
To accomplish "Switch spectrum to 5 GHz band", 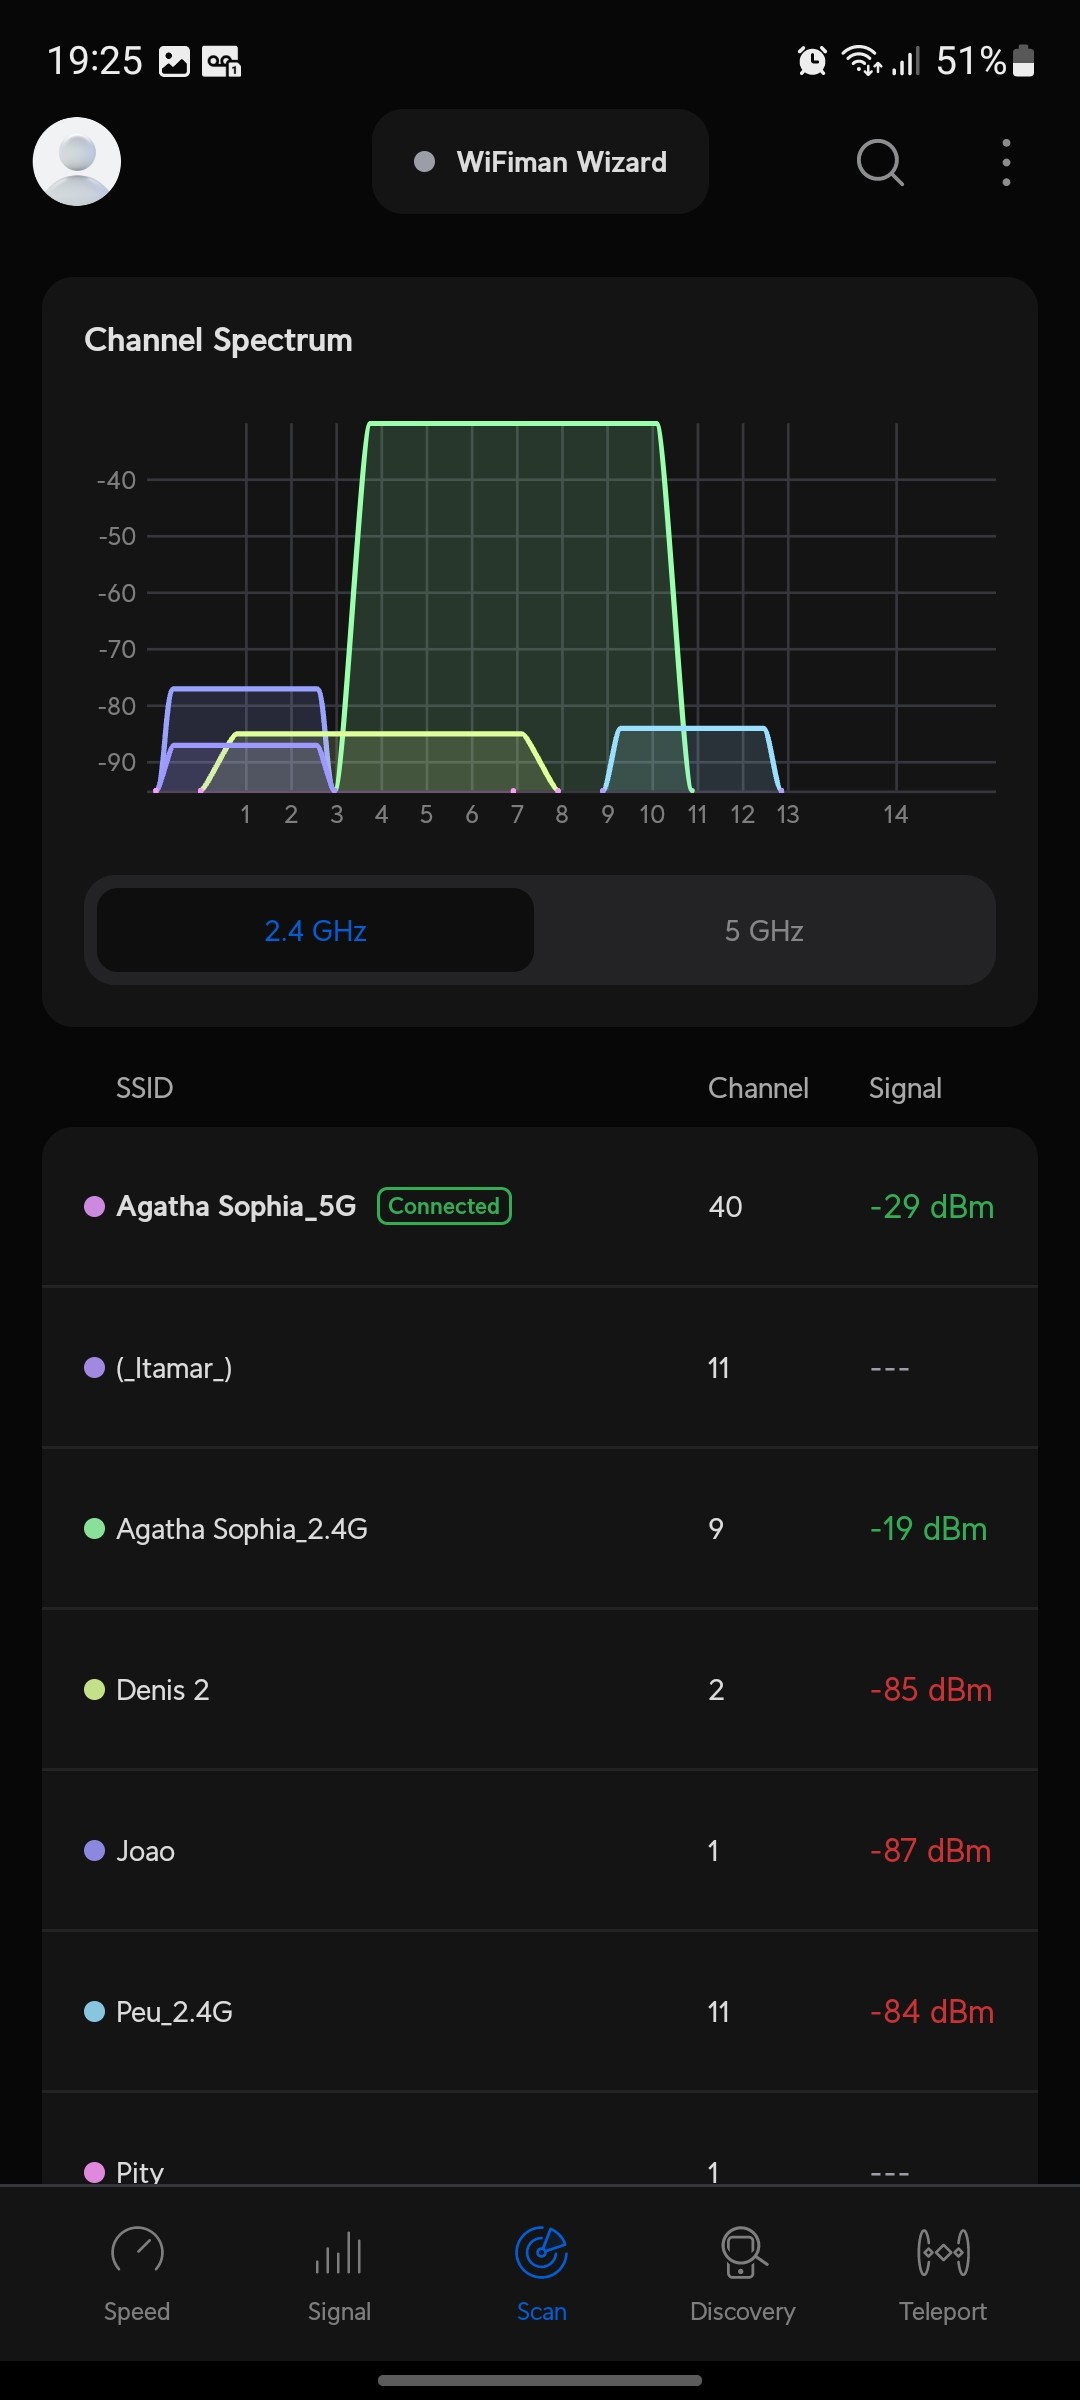I will (764, 931).
